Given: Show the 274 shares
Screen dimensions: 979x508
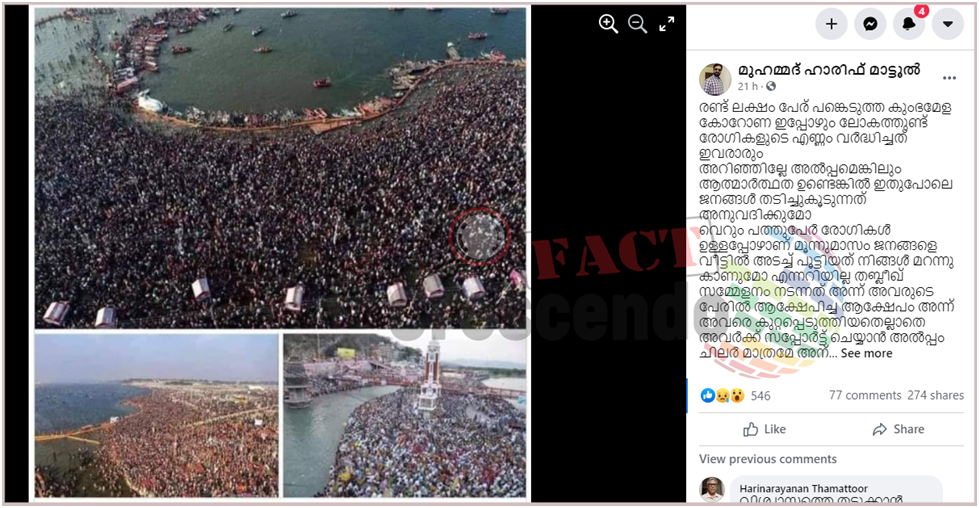Looking at the screenshot, I should pos(935,395).
